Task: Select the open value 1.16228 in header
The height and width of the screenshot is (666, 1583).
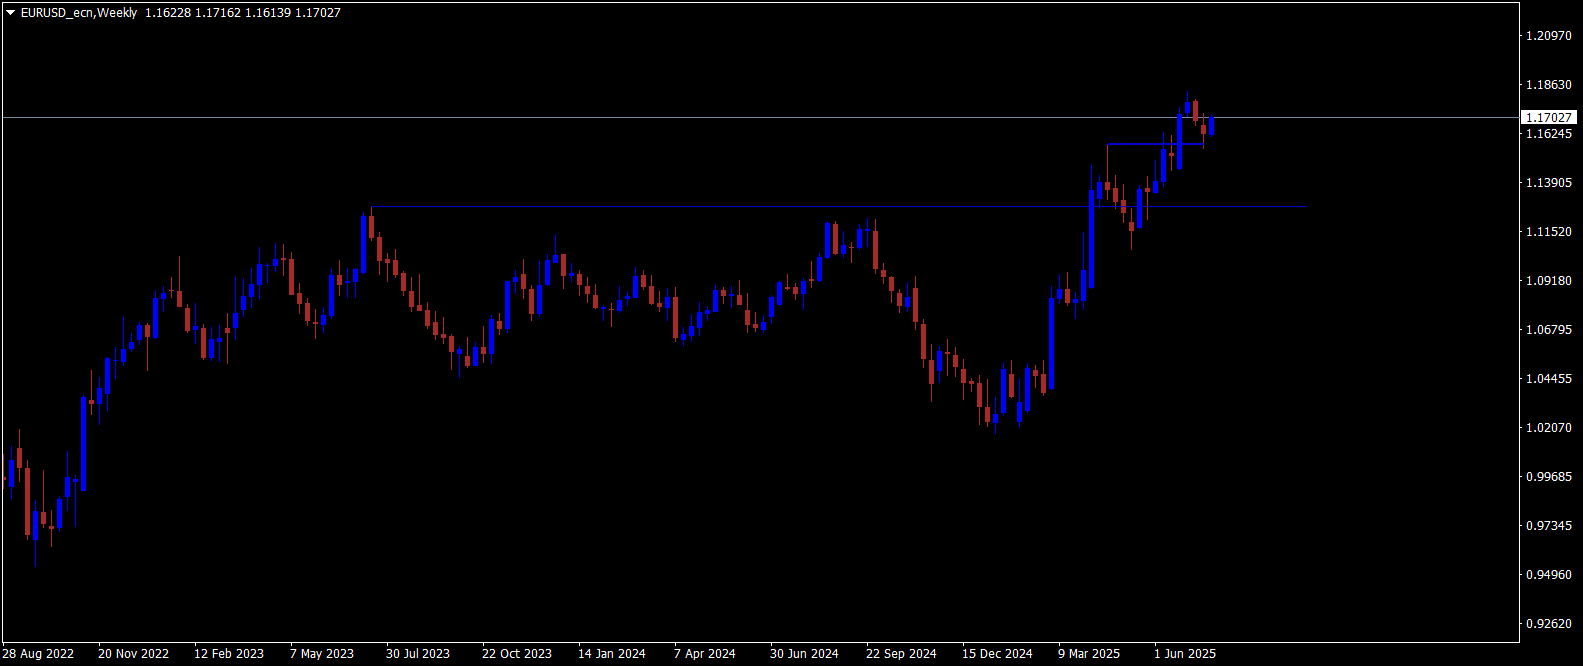Action: point(168,13)
